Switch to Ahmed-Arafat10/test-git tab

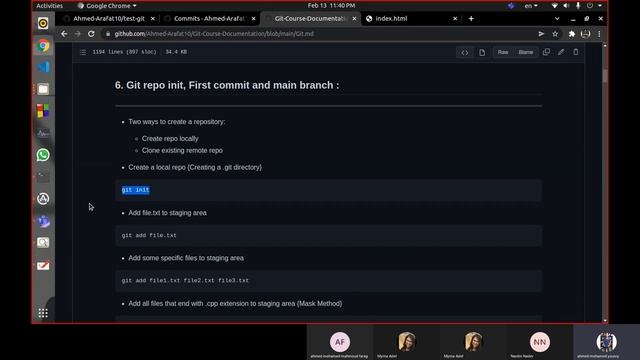pyautogui.click(x=109, y=18)
